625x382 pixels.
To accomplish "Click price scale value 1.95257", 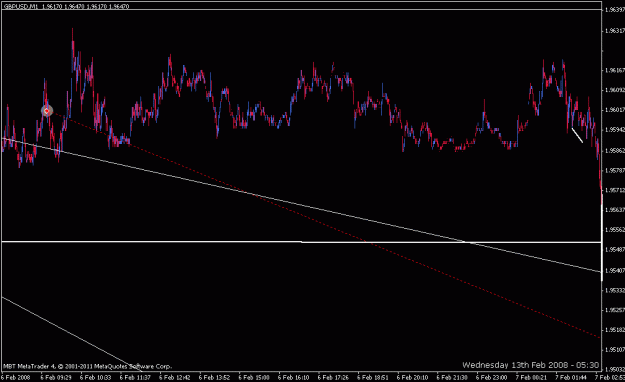I will (614, 310).
